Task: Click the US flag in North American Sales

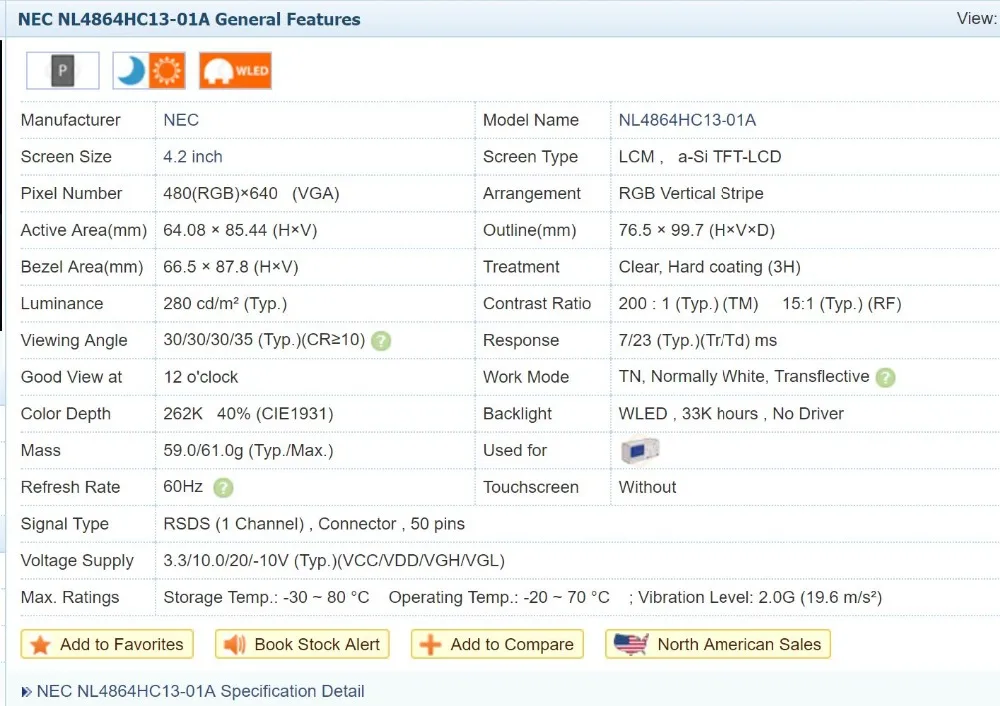Action: [x=631, y=645]
